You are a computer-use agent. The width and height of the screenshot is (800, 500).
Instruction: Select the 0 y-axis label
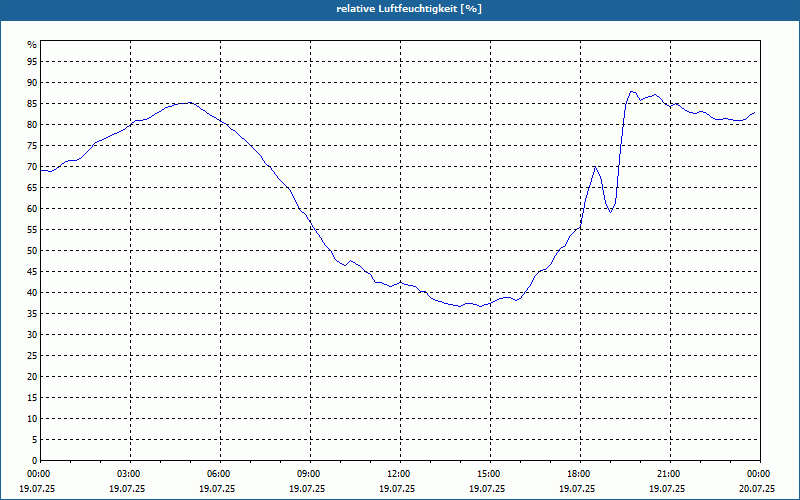point(34,461)
